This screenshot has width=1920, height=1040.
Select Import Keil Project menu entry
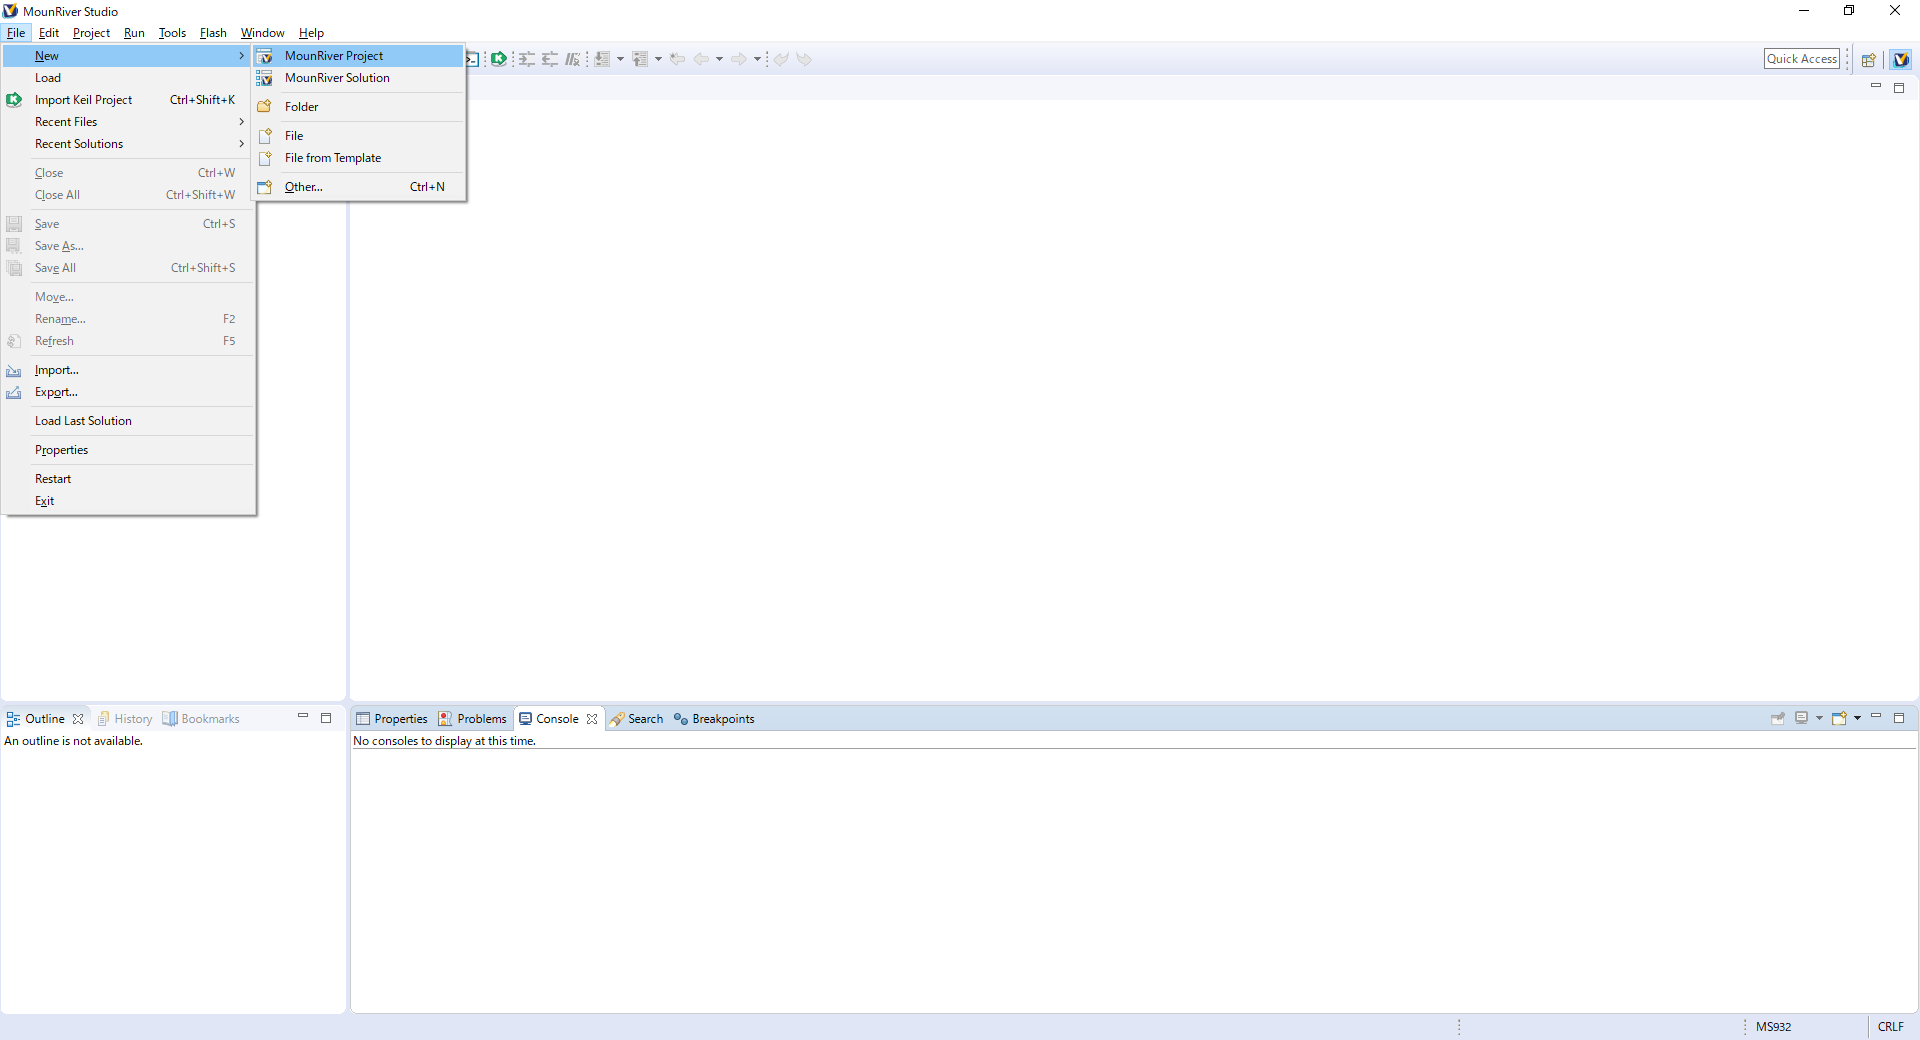[129, 100]
